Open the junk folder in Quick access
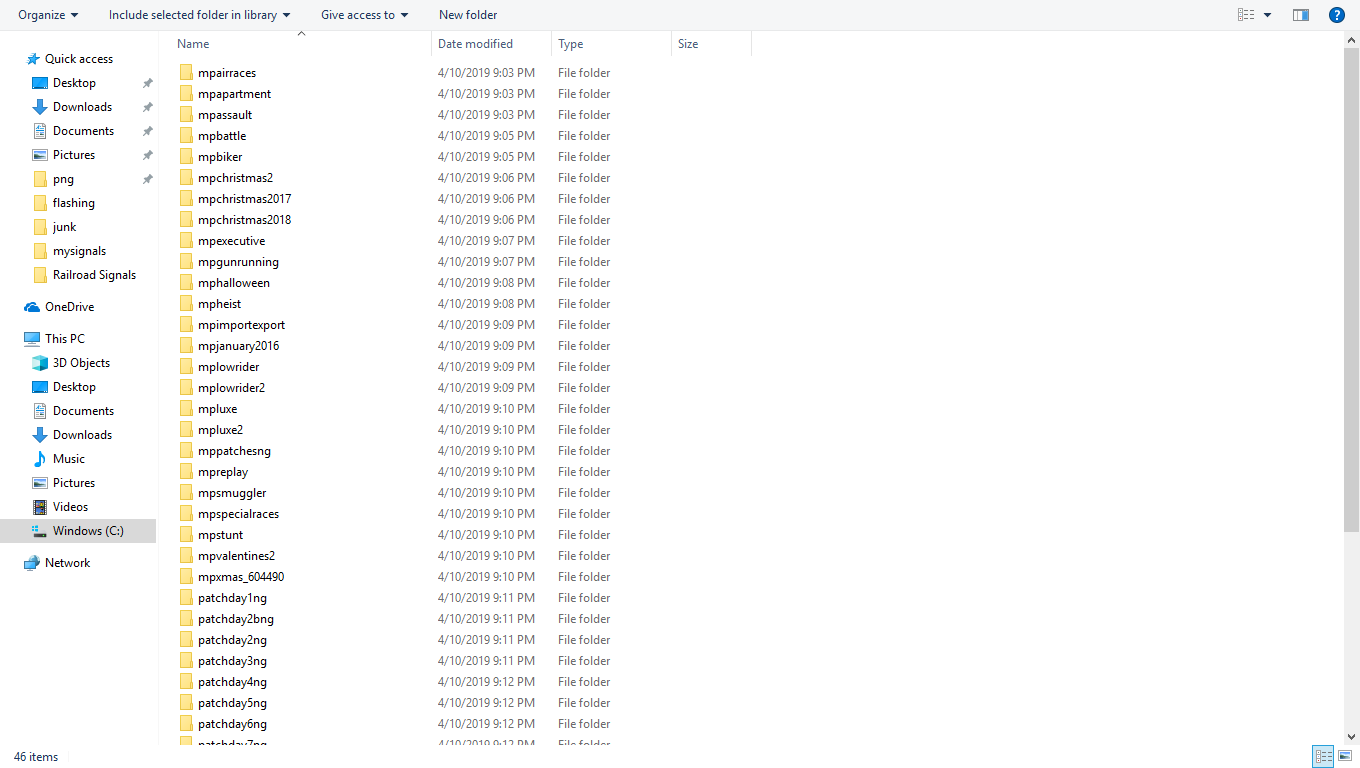Image resolution: width=1360 pixels, height=768 pixels. click(x=64, y=227)
